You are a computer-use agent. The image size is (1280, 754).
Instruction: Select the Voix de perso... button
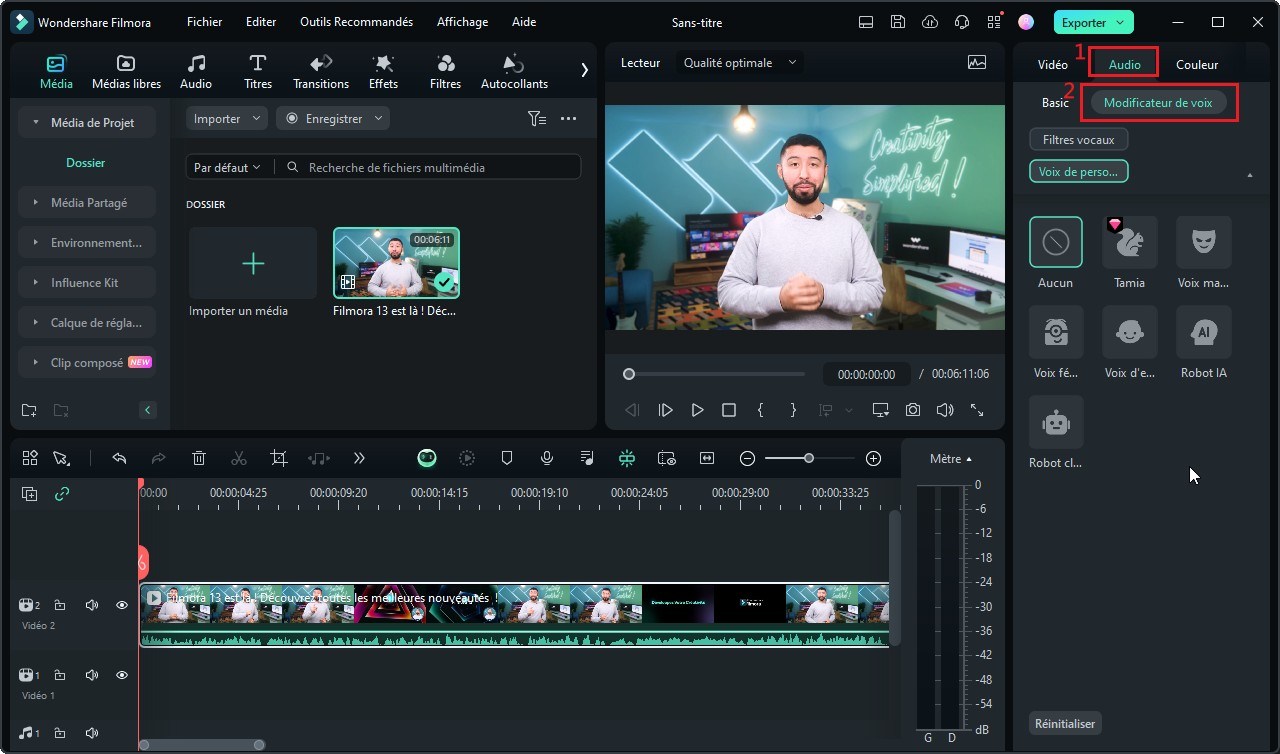tap(1079, 172)
